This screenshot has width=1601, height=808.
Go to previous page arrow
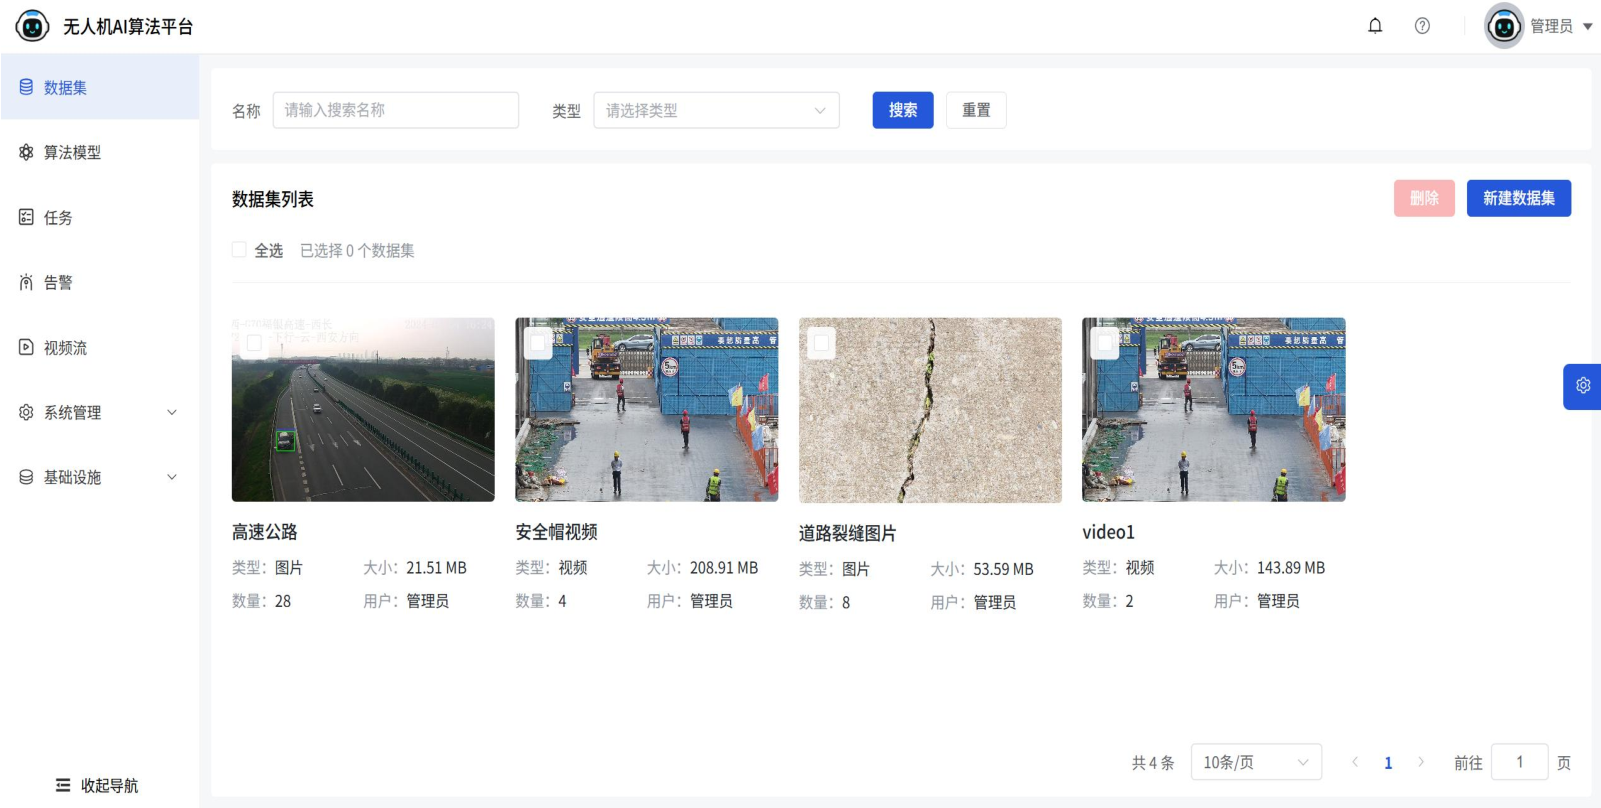tap(1355, 762)
